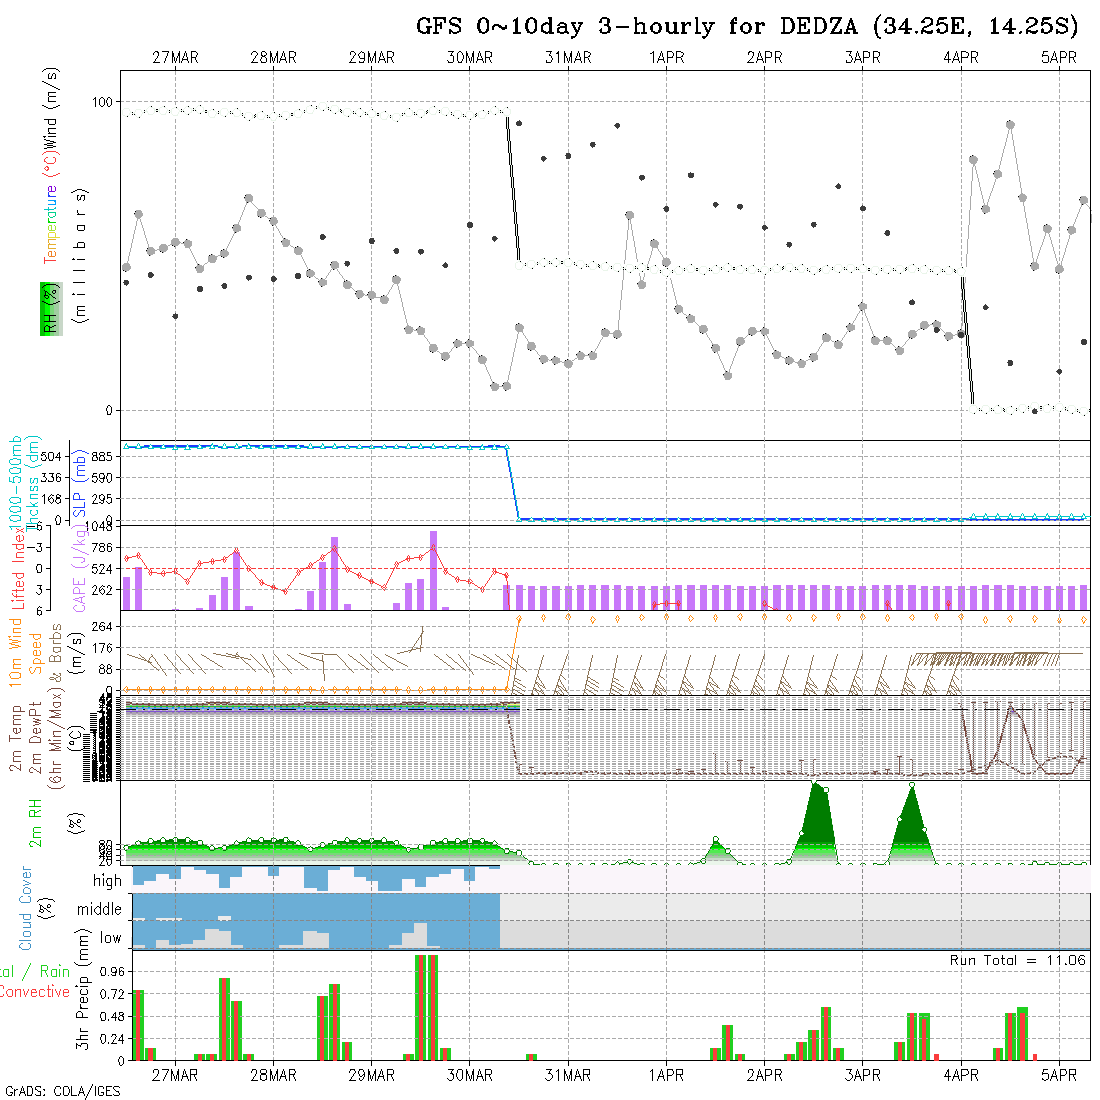Viewport: 1100px width, 1100px height.
Task: Click the 'middle' cloud cover row label
Action: coord(100,909)
